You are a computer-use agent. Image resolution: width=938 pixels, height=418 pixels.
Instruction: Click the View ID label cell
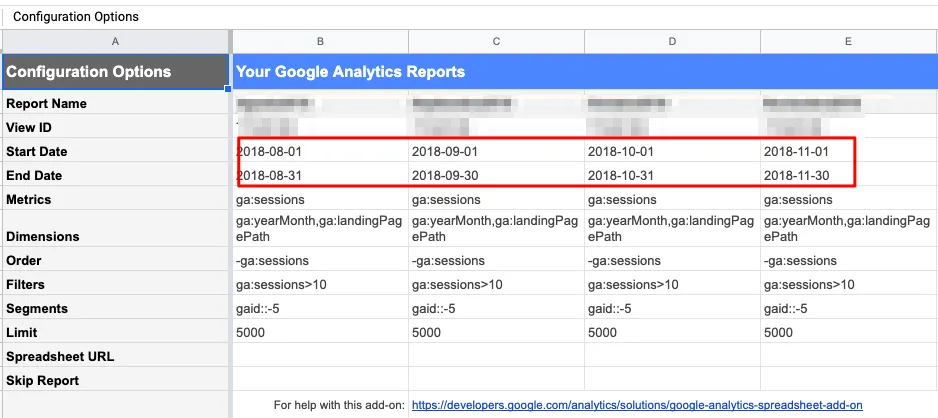(x=115, y=127)
